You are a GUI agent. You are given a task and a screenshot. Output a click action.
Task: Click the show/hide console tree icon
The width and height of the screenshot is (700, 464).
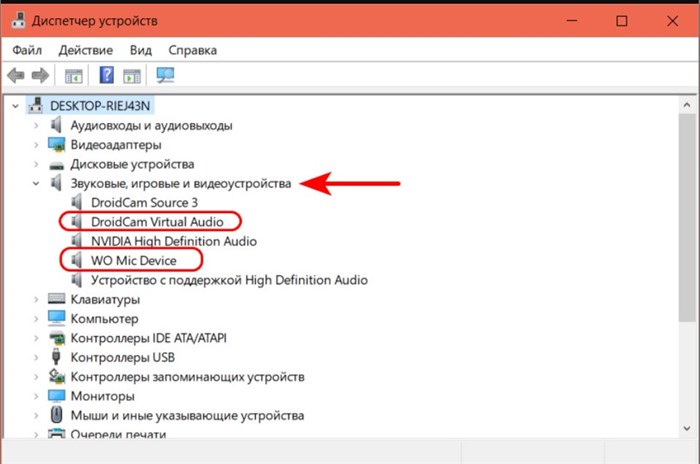(74, 76)
